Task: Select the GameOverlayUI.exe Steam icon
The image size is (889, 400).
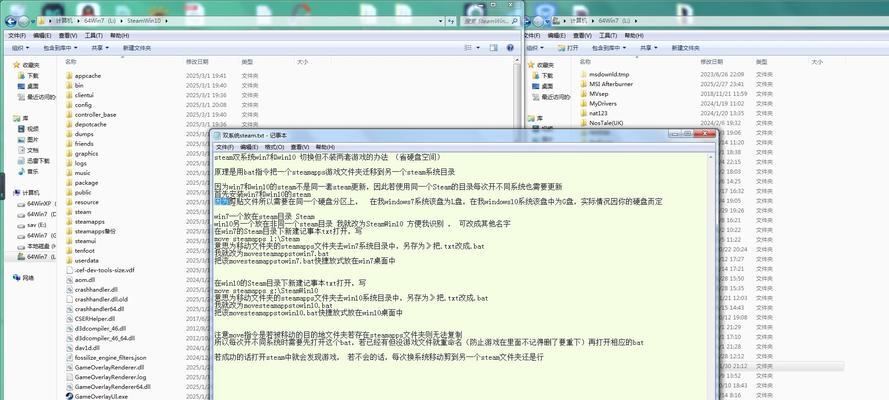Action: (69, 396)
